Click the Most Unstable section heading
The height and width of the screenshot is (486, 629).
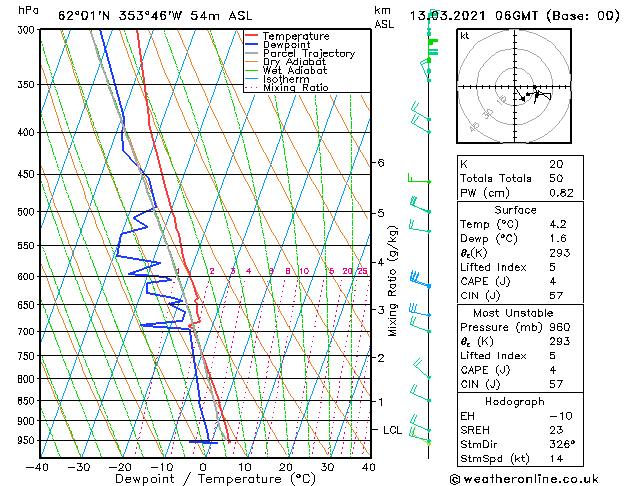(x=513, y=313)
